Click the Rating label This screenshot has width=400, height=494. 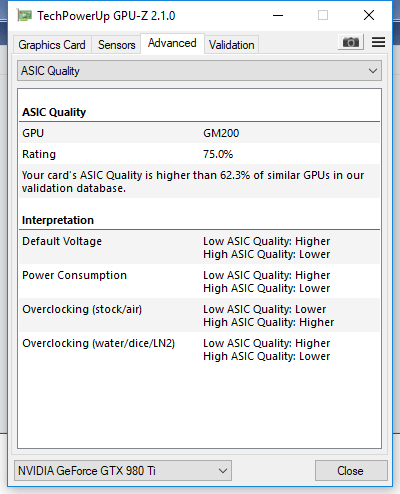pos(39,154)
